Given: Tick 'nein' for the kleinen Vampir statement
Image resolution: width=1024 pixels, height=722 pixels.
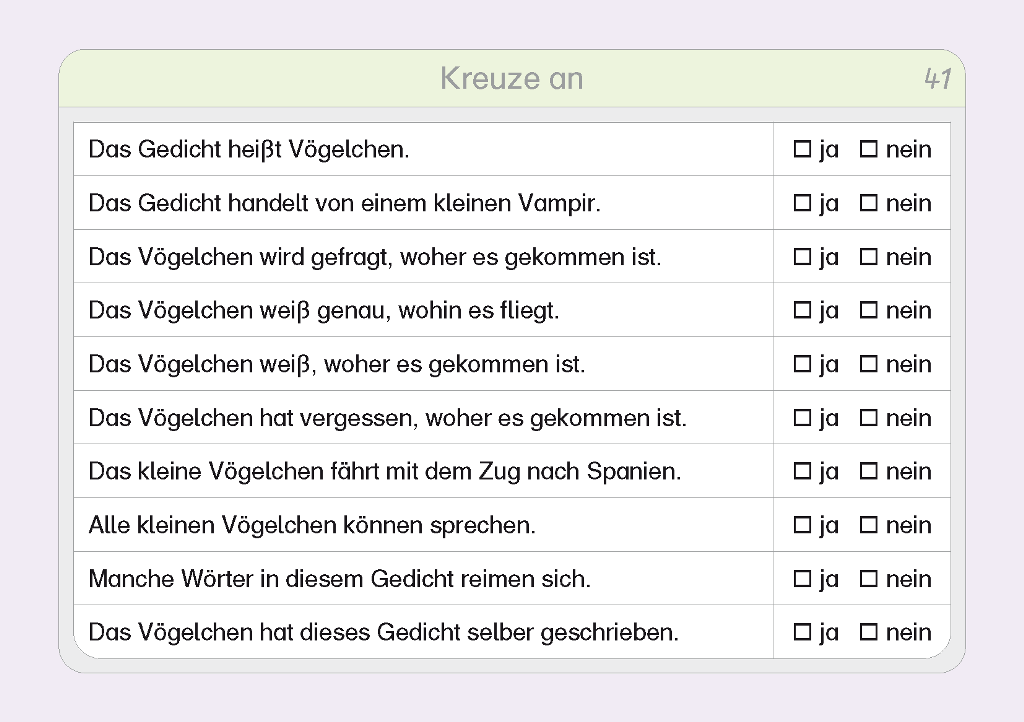Looking at the screenshot, I should tap(868, 204).
